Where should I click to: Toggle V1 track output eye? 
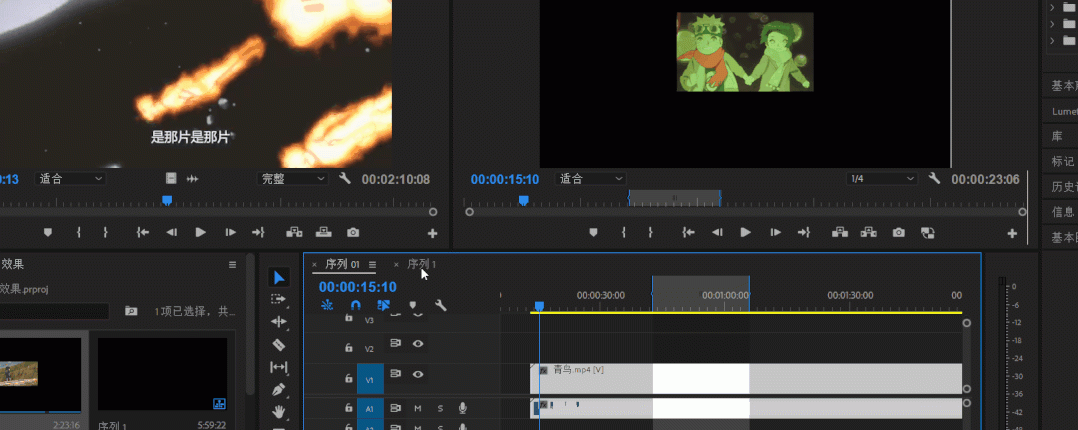[417, 374]
